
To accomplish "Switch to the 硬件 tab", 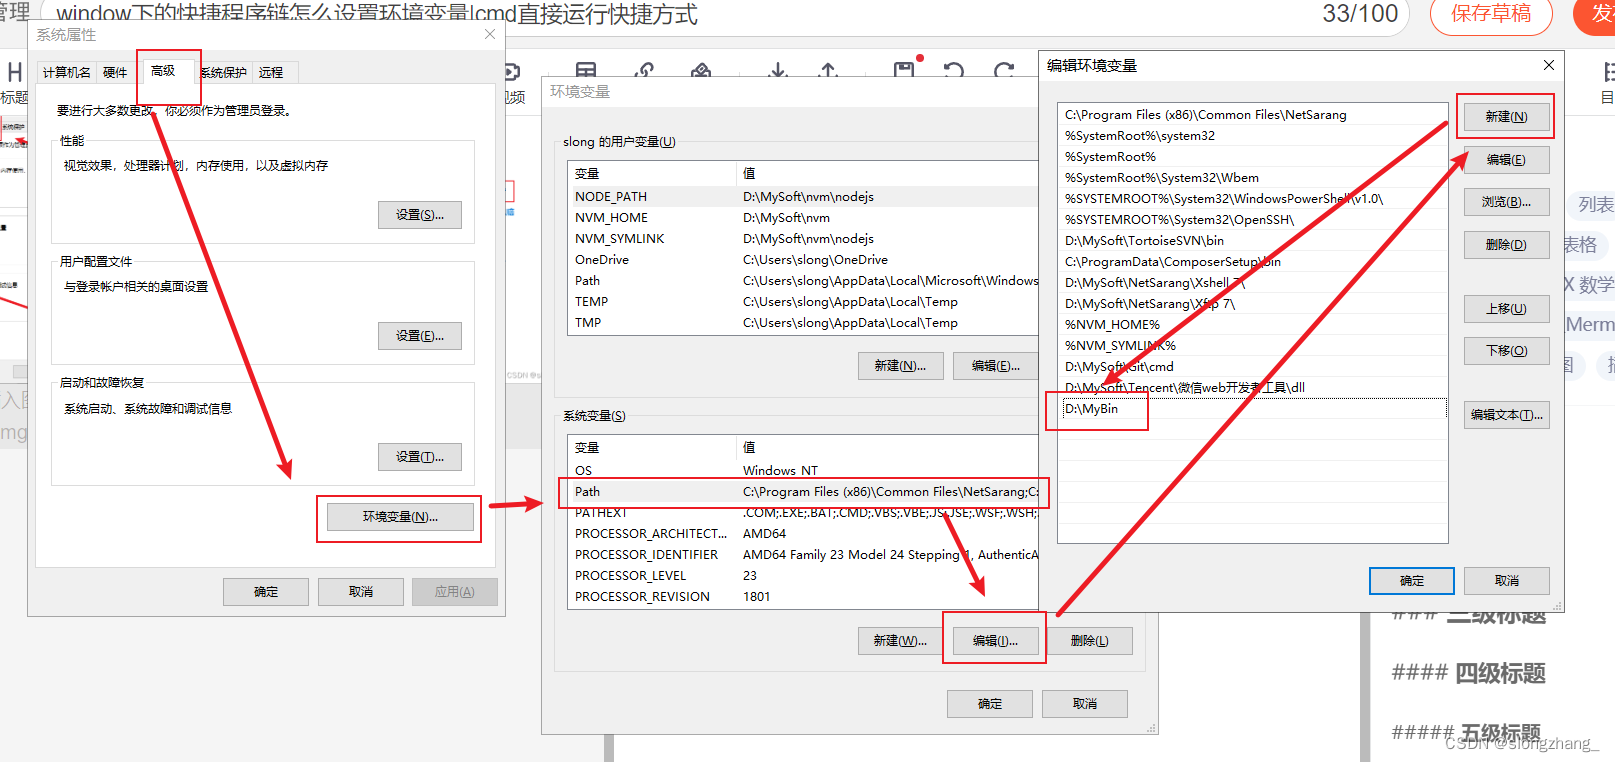I will [x=115, y=72].
